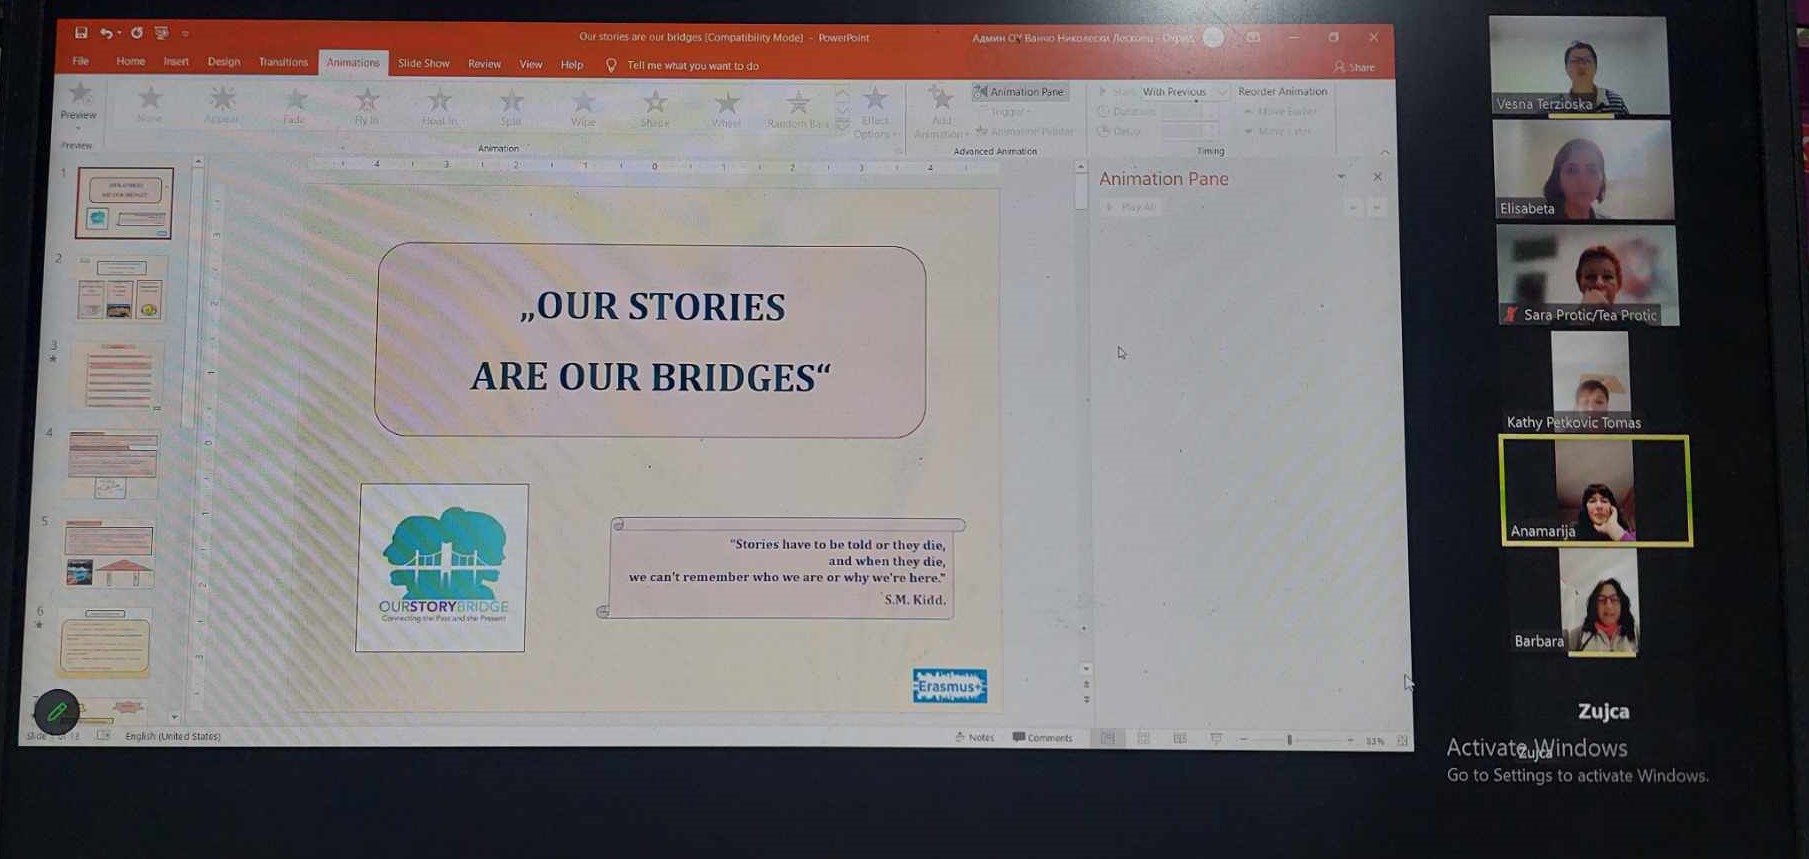The image size is (1809, 859).
Task: Click the green pen annotation icon
Action: [x=57, y=712]
